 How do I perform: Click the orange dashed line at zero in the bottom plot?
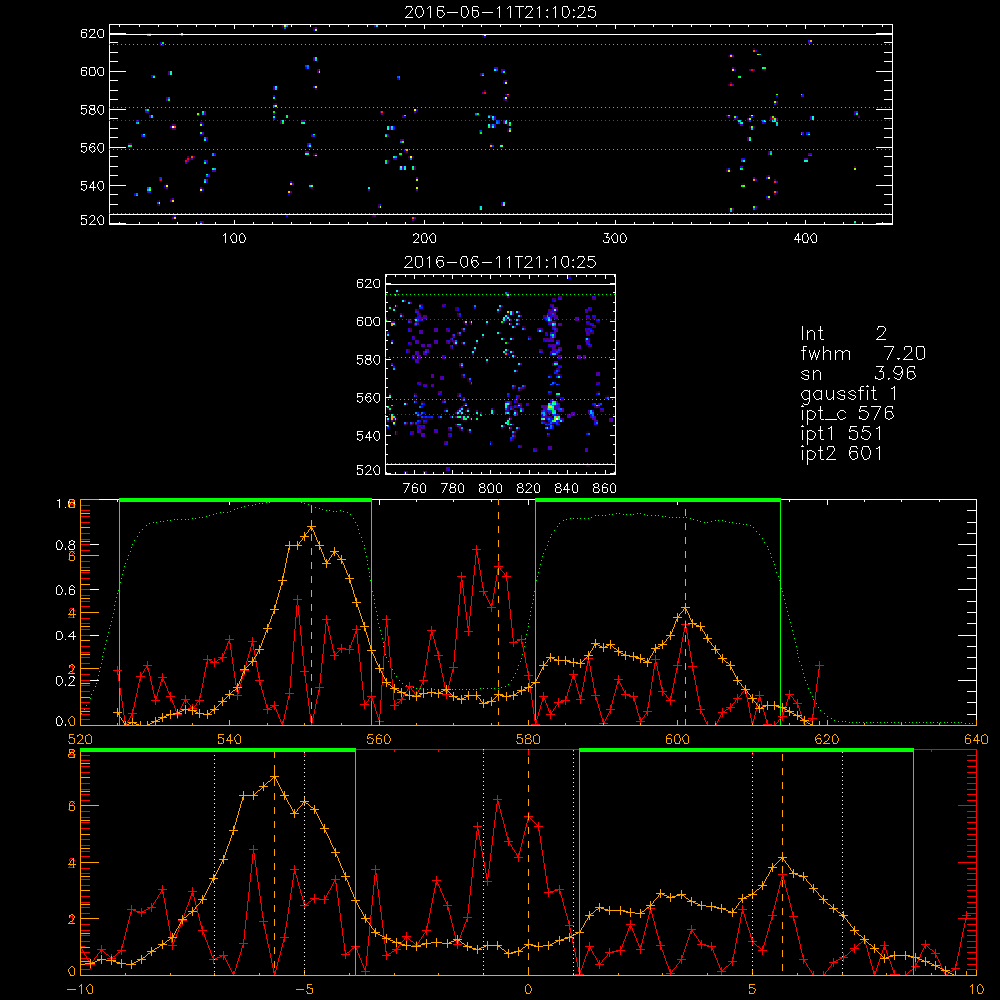pyautogui.click(x=529, y=862)
